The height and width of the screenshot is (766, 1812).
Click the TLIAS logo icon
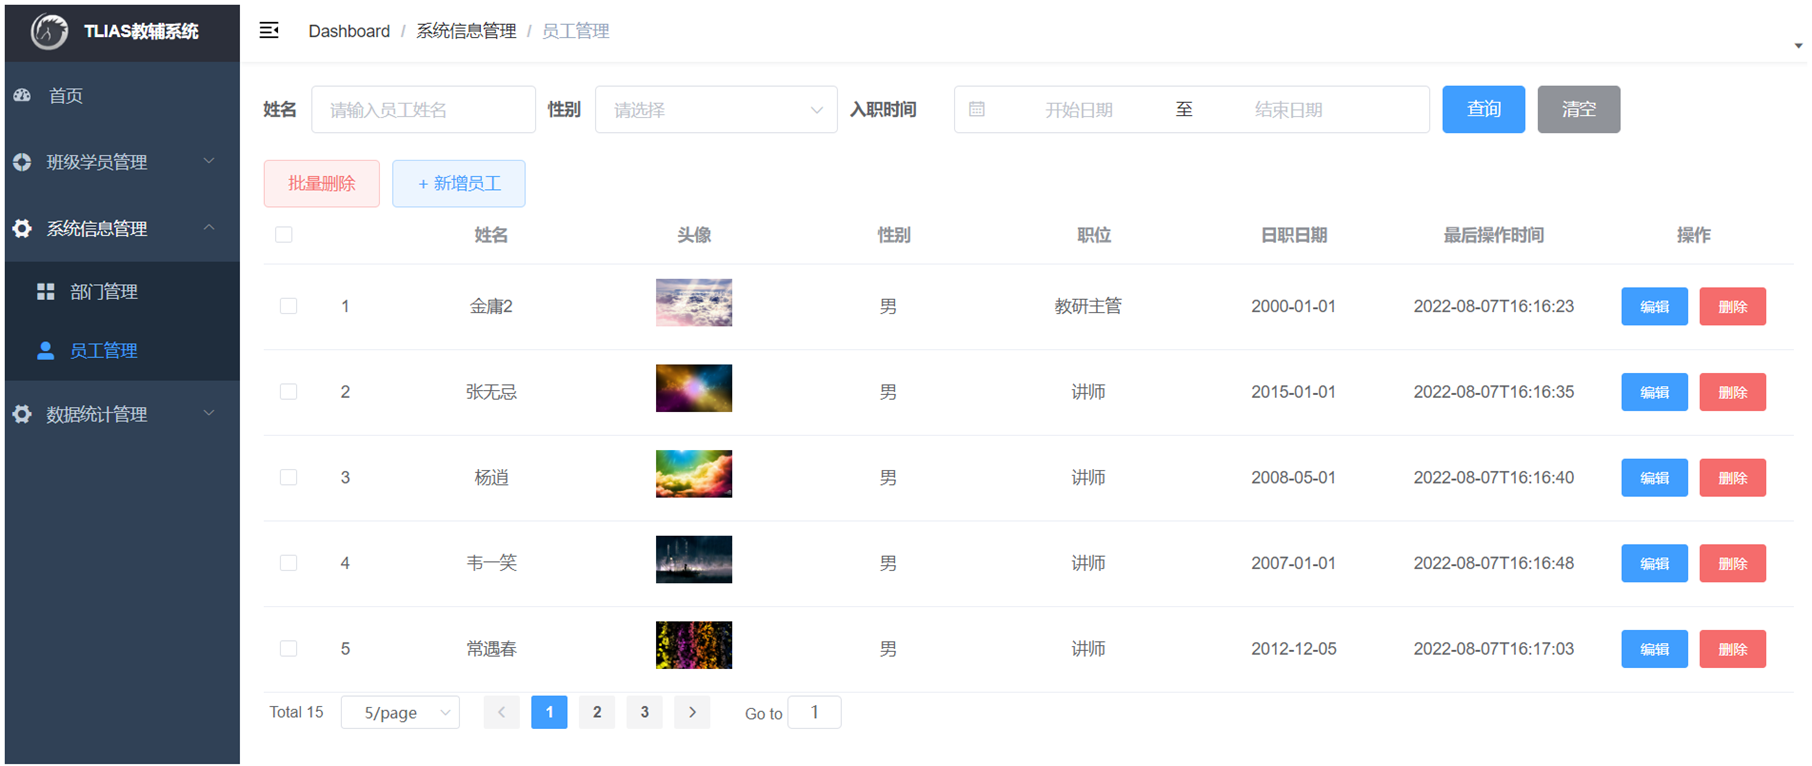point(49,31)
